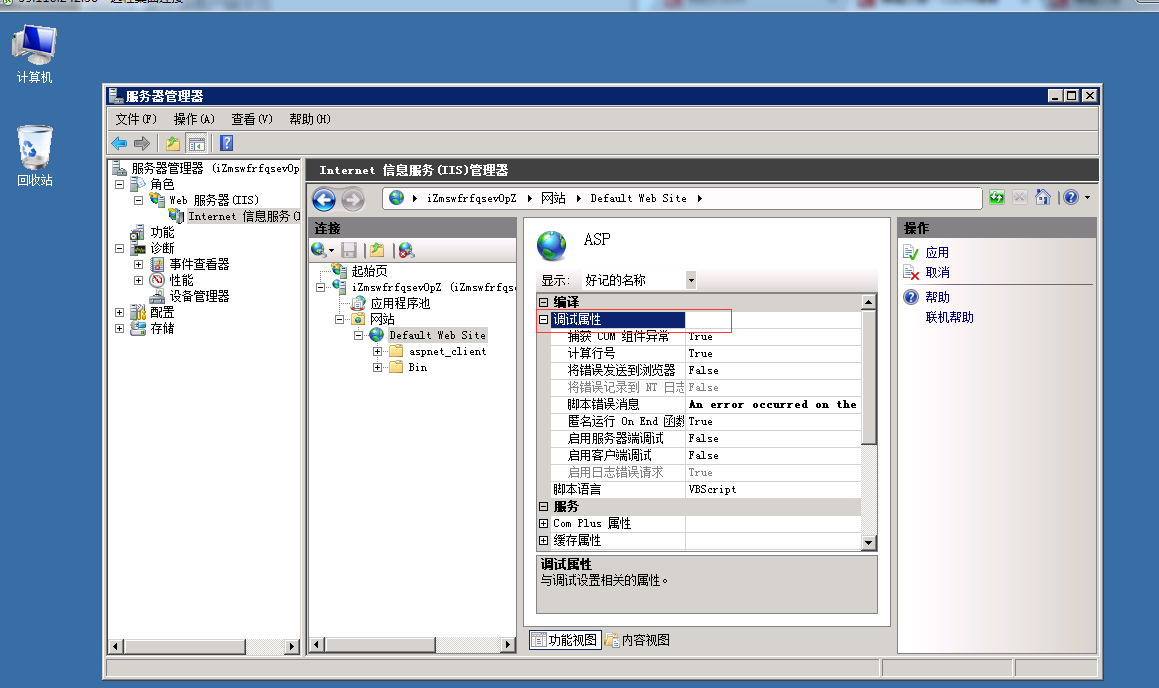This screenshot has width=1159, height=688.
Task: Open the 显示 好记的名称 dropdown
Action: point(691,280)
